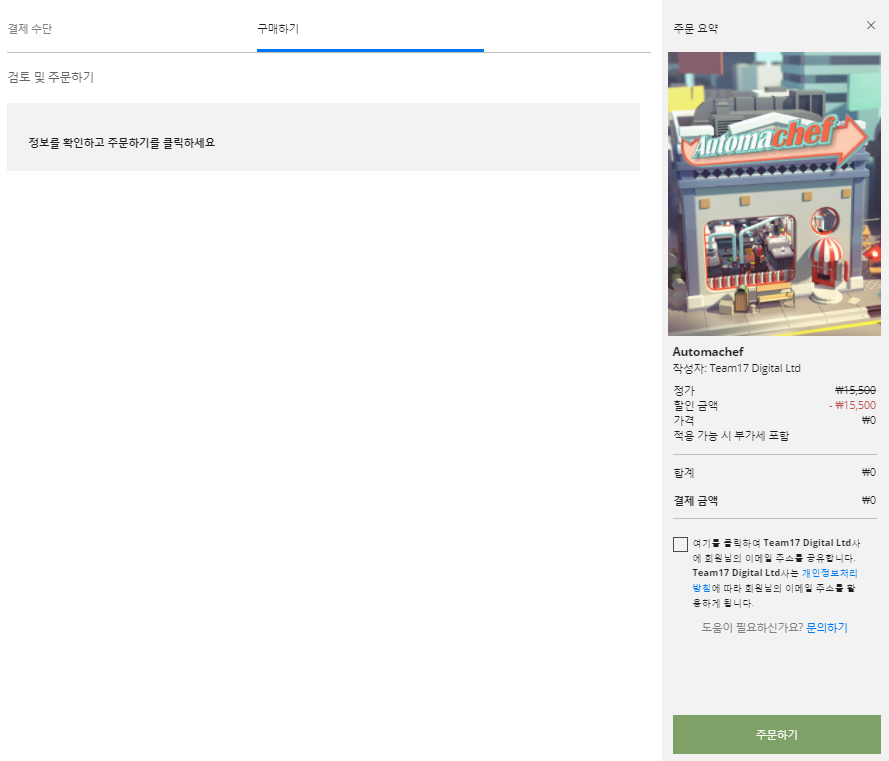Viewport: 889px width, 761px height.
Task: Select the 적용 가능 시 부가세 포함 note
Action: coord(731,436)
